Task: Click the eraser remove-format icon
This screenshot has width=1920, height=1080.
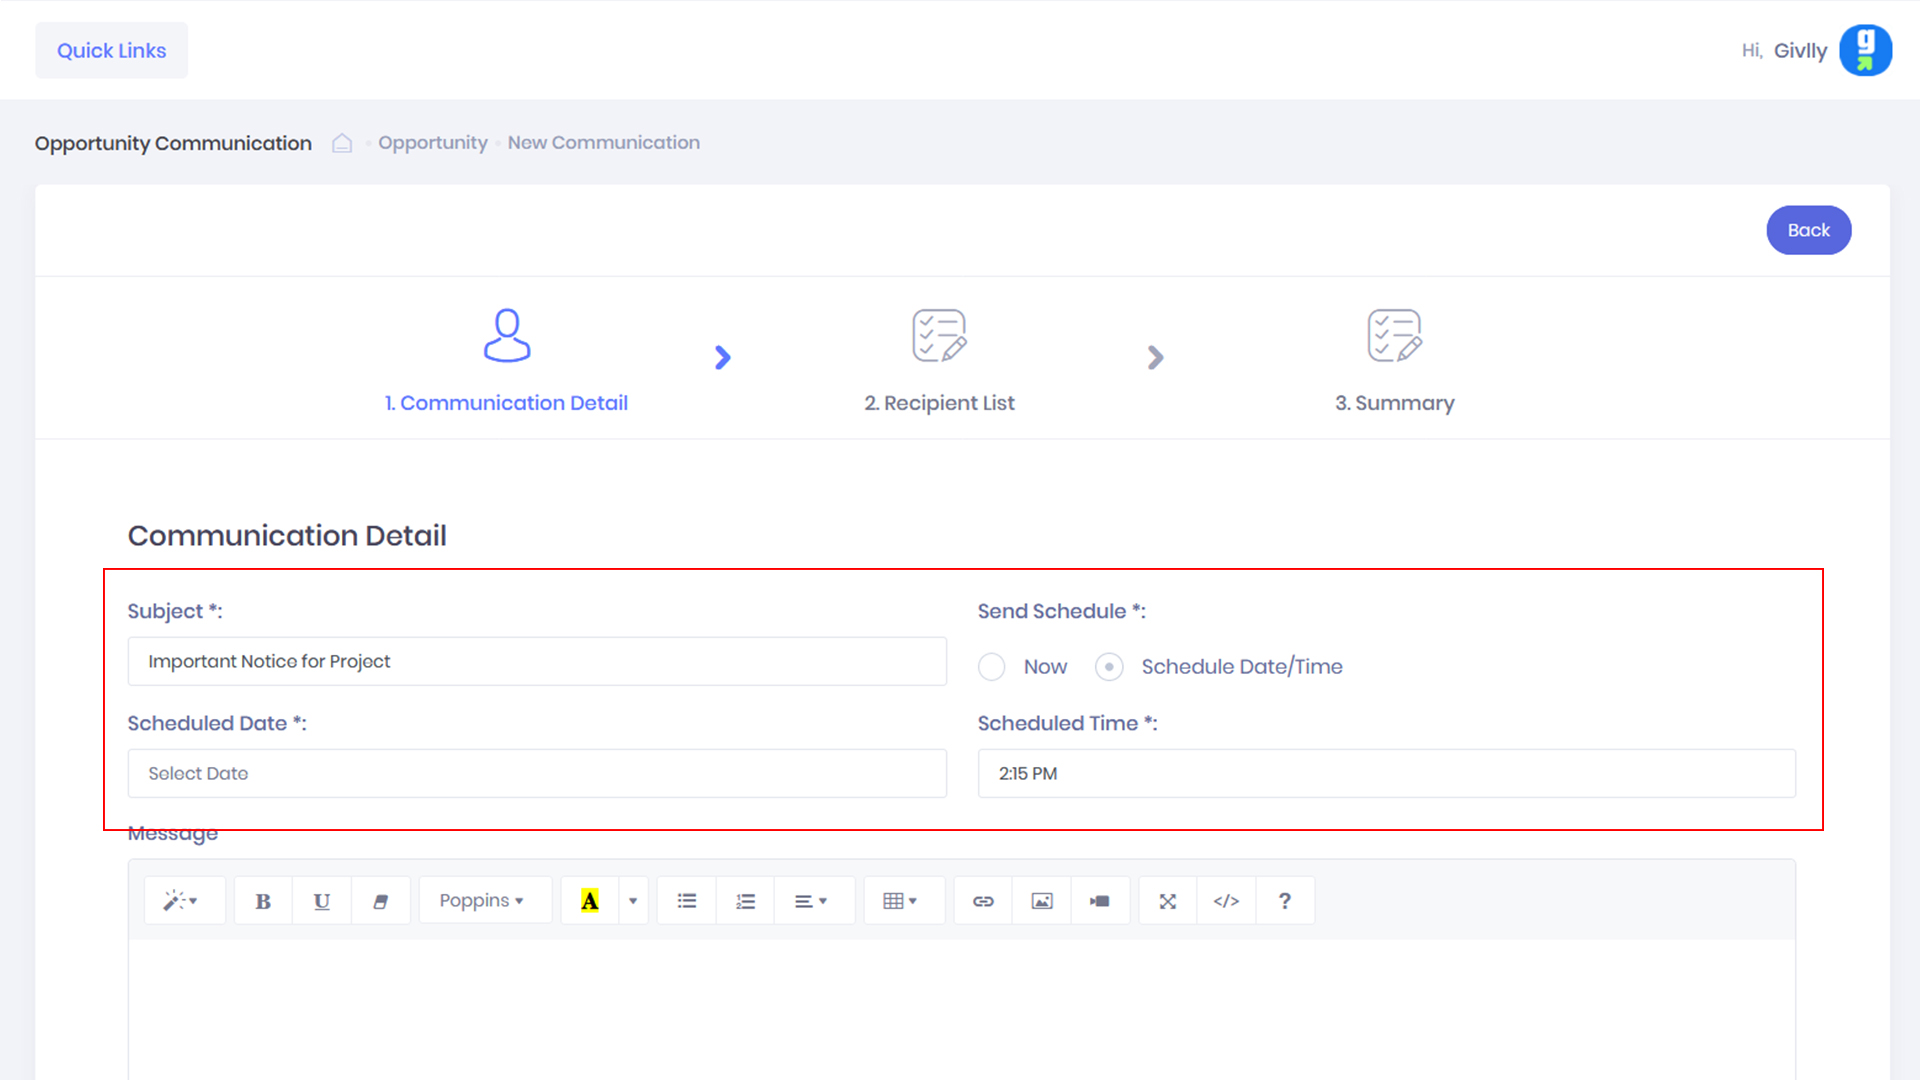Action: coord(380,901)
